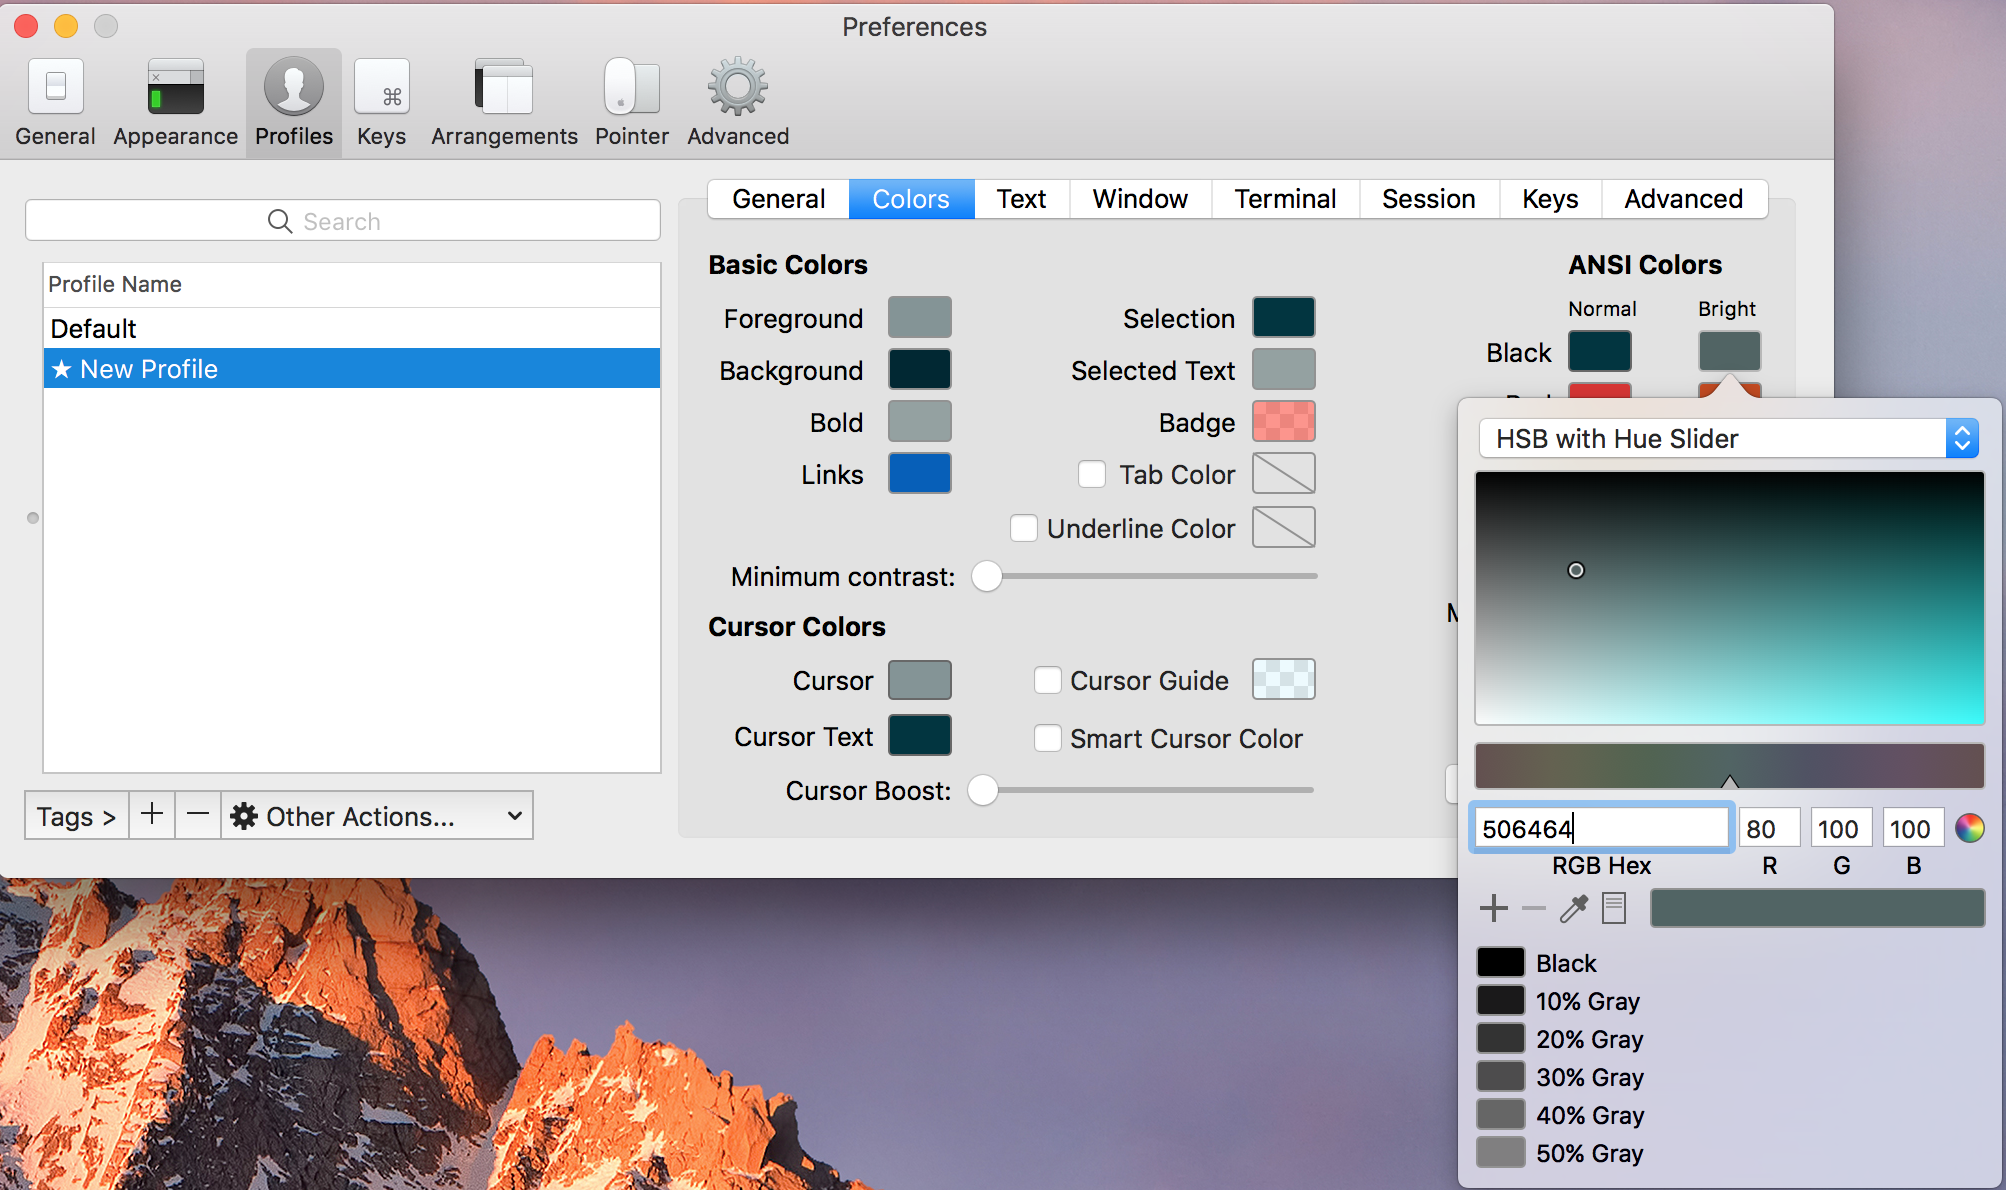Switch to the Terminal tab

[1285, 199]
